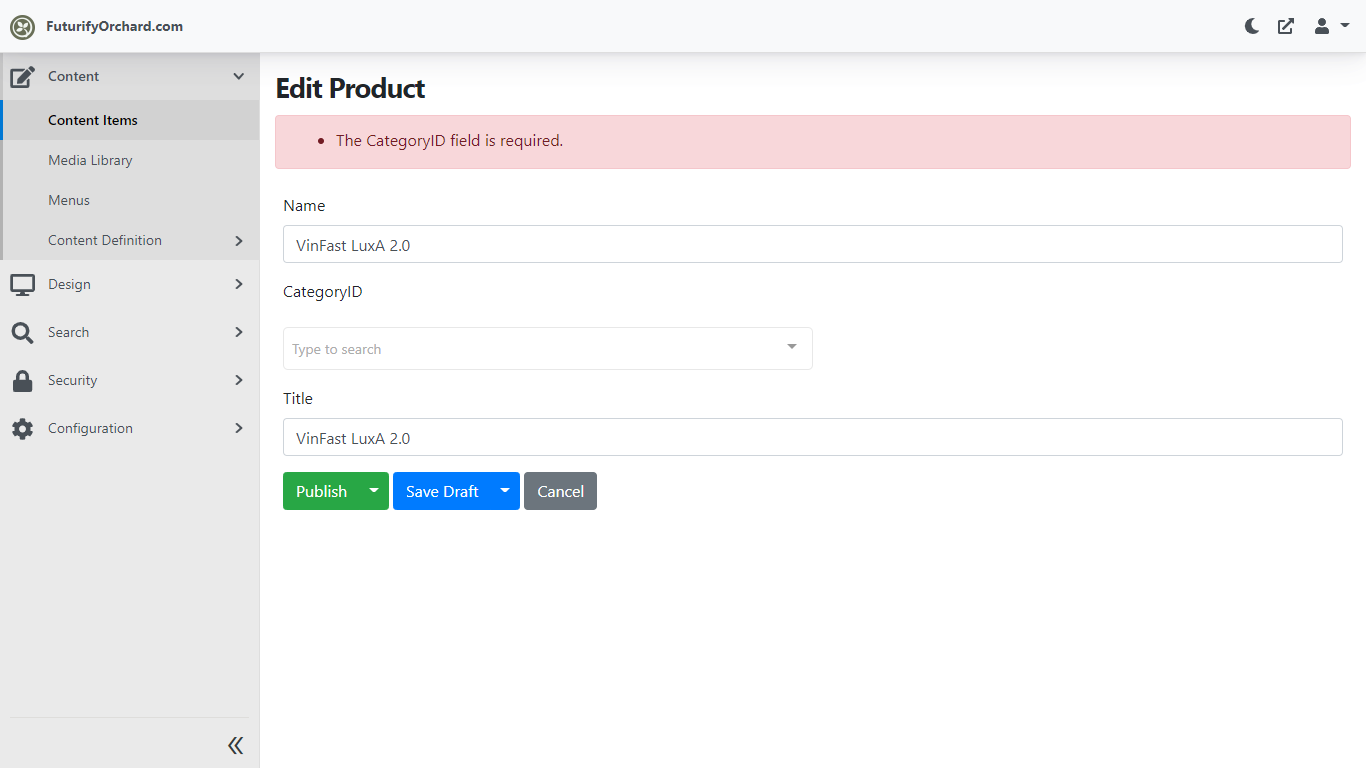This screenshot has width=1366, height=768.
Task: Click the Publish button
Action: tap(321, 491)
